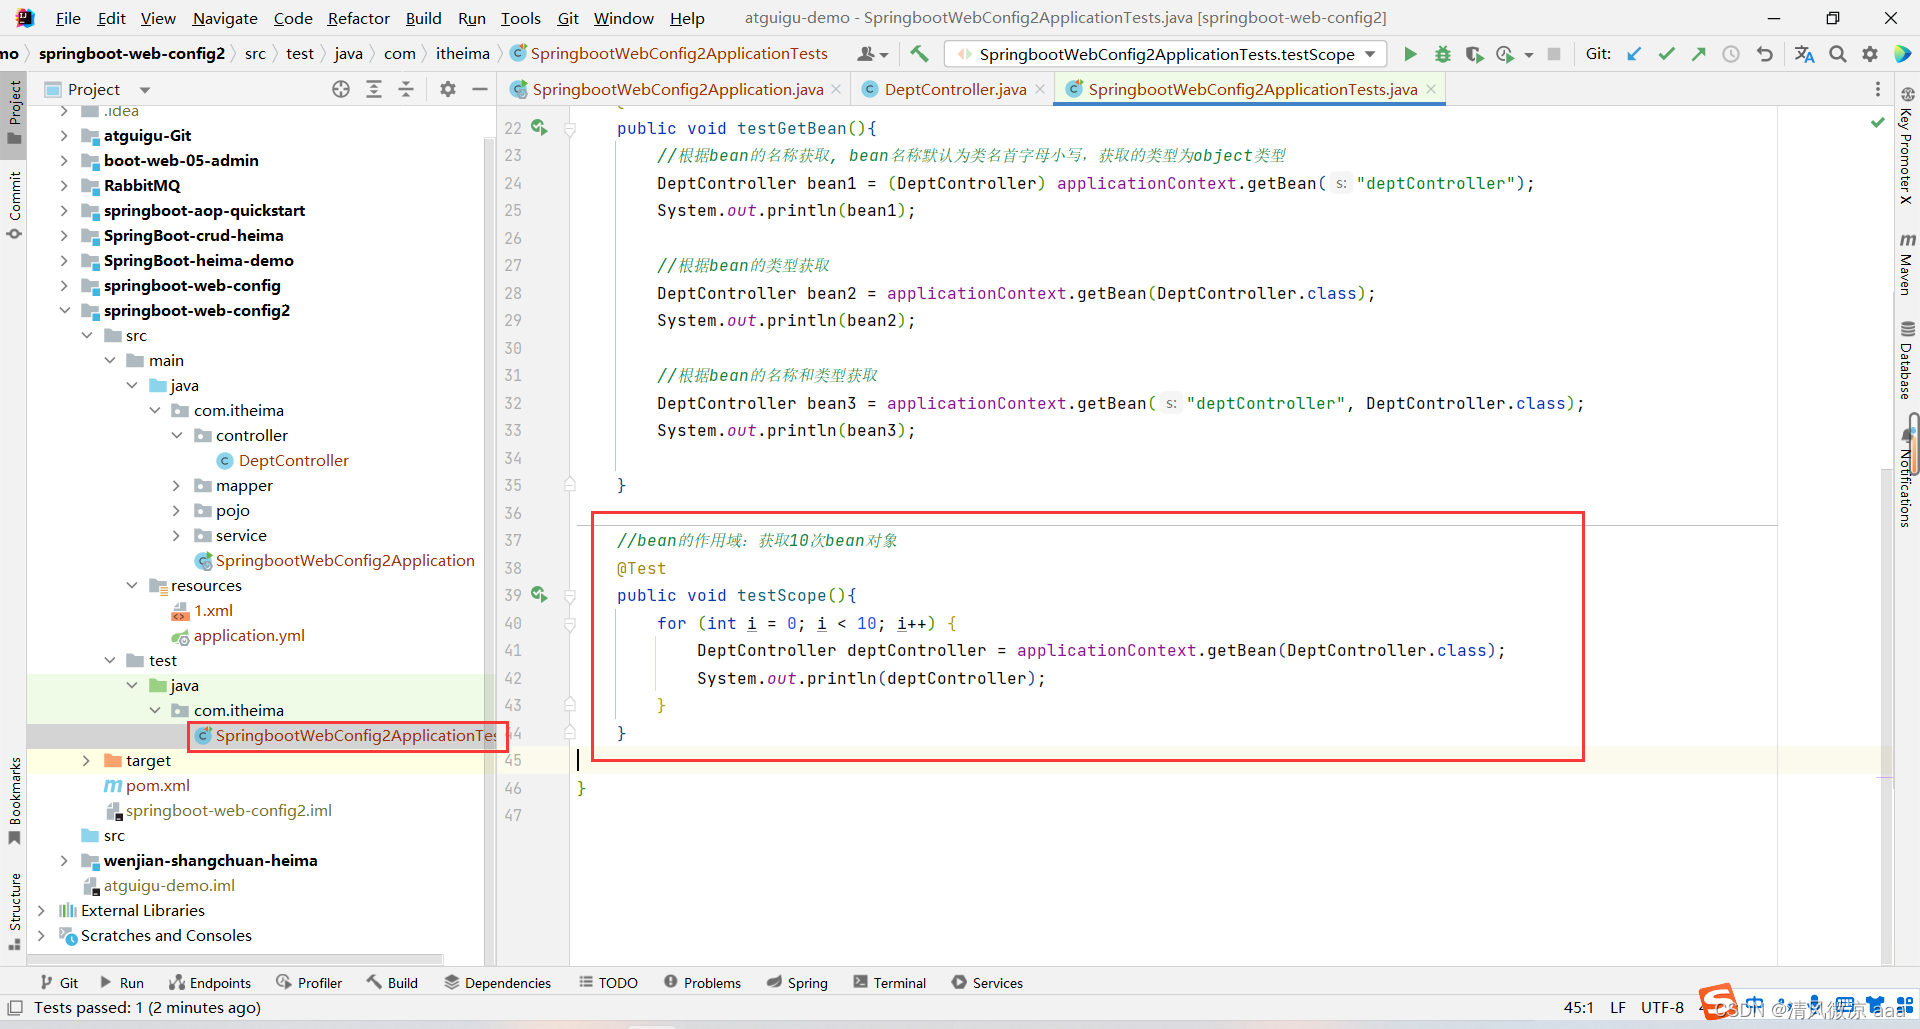Click UTF-8 encoding in status bar
The height and width of the screenshot is (1029, 1920).
[1662, 1007]
